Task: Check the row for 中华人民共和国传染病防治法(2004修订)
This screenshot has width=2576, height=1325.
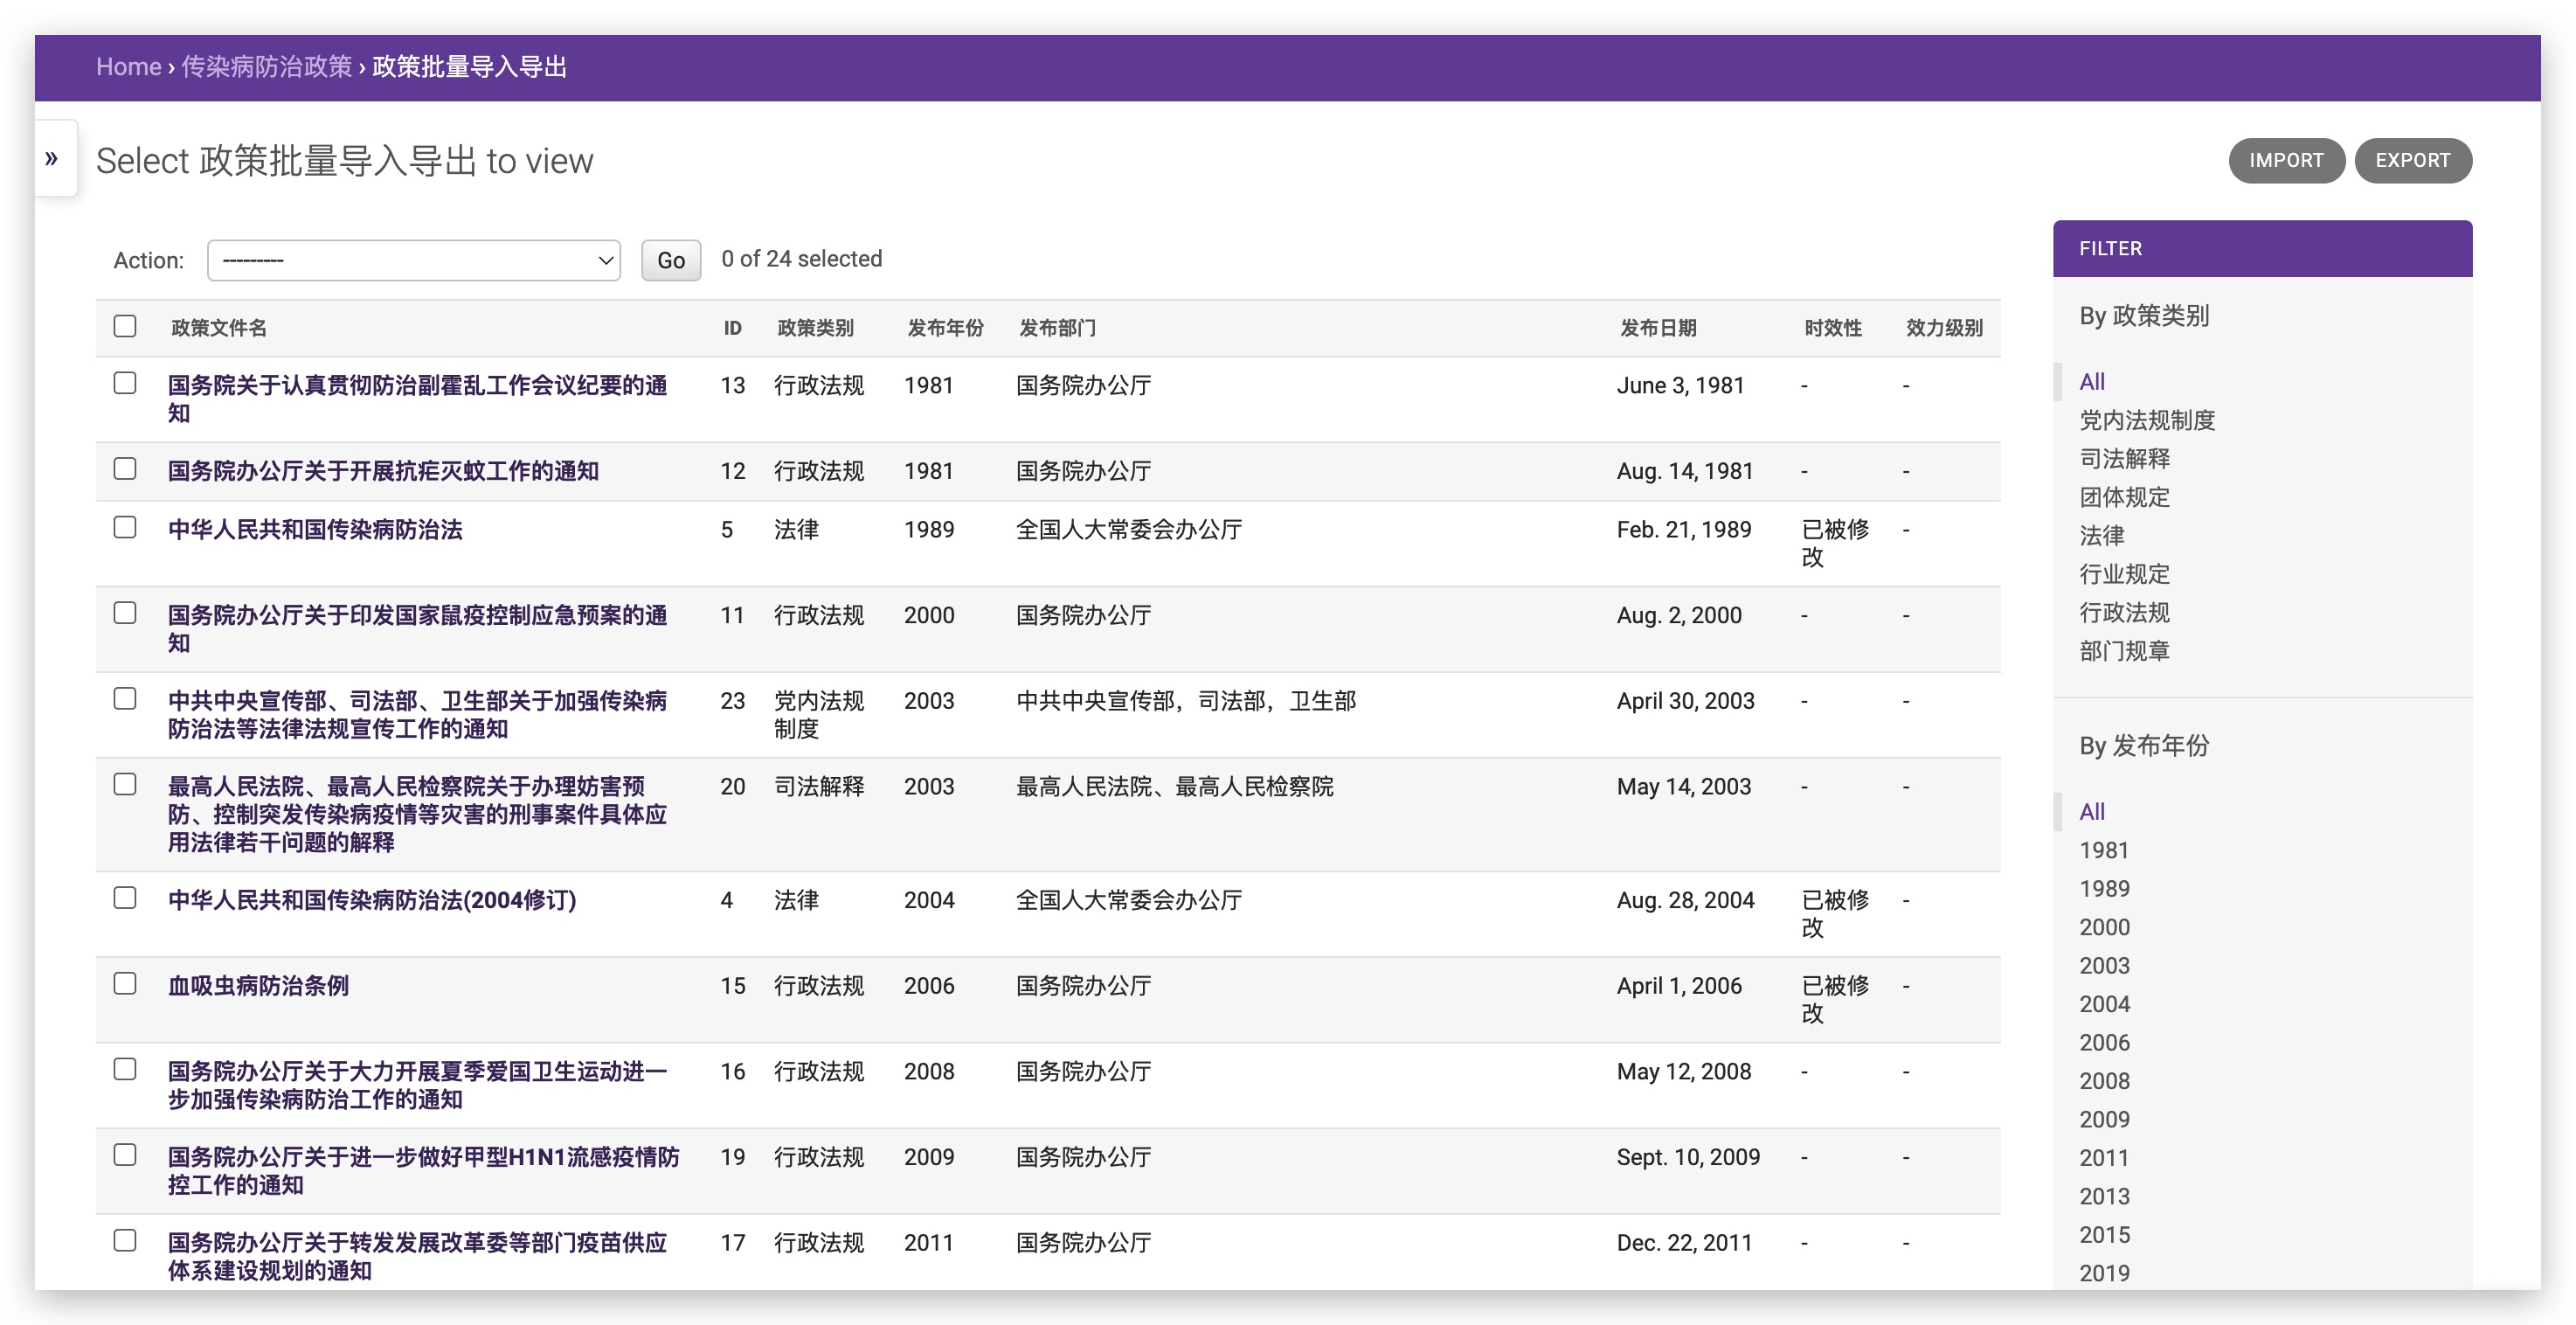Action: [125, 898]
